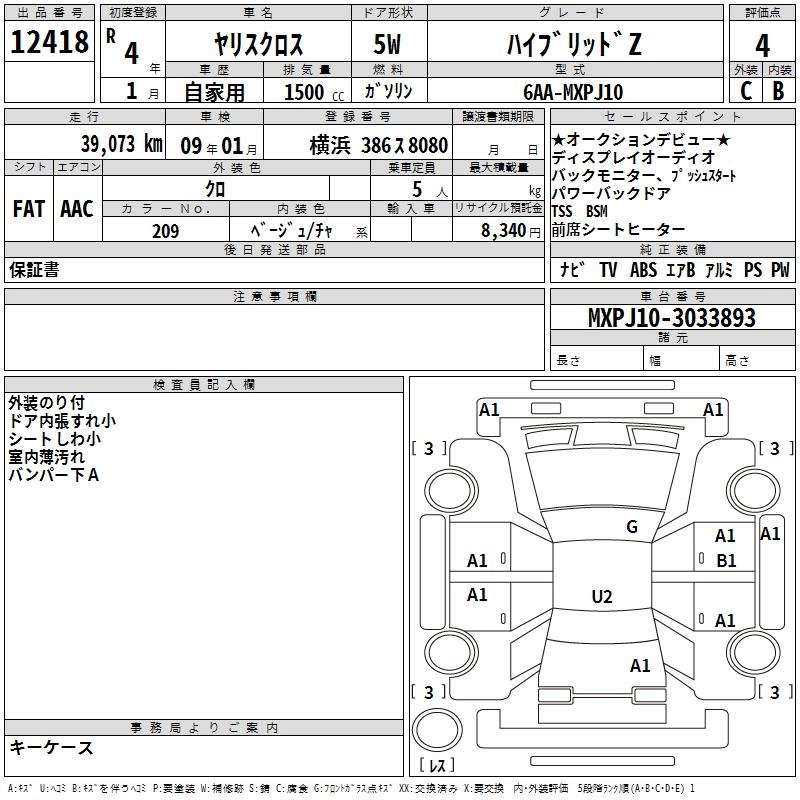Click the inspector note シートしわ小
Screen dimensions: 800x800
55,439
